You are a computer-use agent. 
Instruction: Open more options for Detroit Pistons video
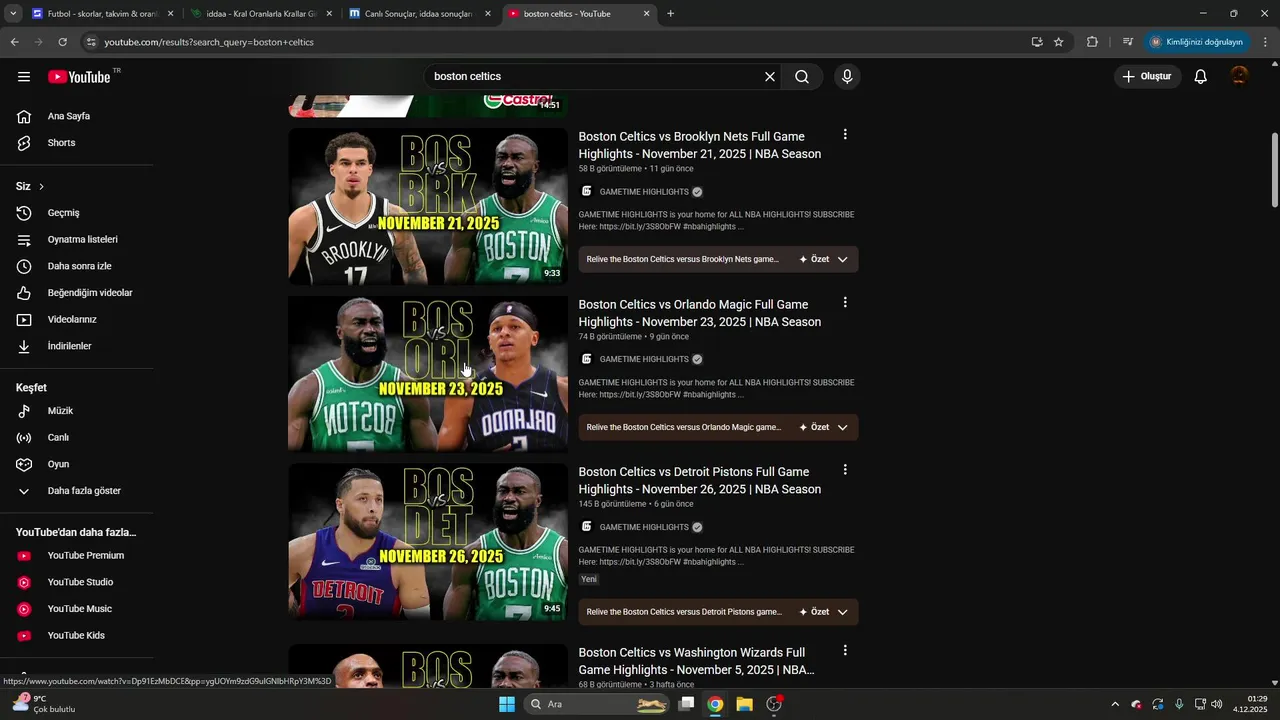[x=845, y=470]
